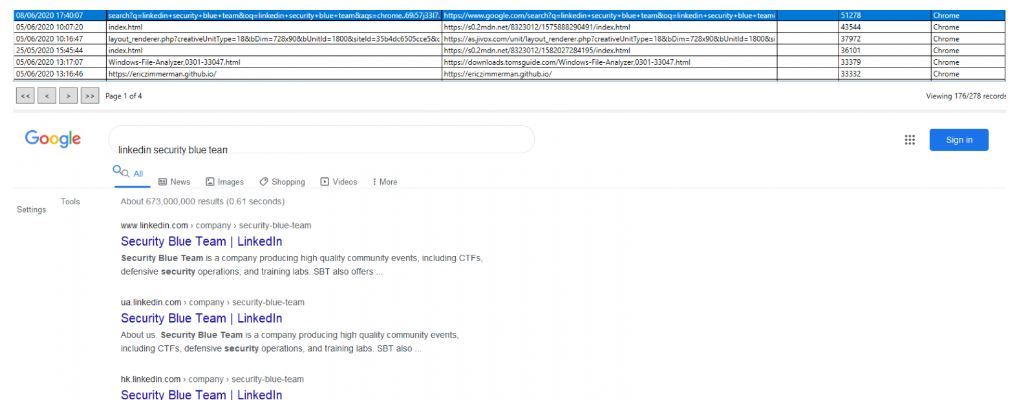Image resolution: width=1030 pixels, height=412 pixels.
Task: Click the Viewing 176/278 records label
Action: (966, 96)
